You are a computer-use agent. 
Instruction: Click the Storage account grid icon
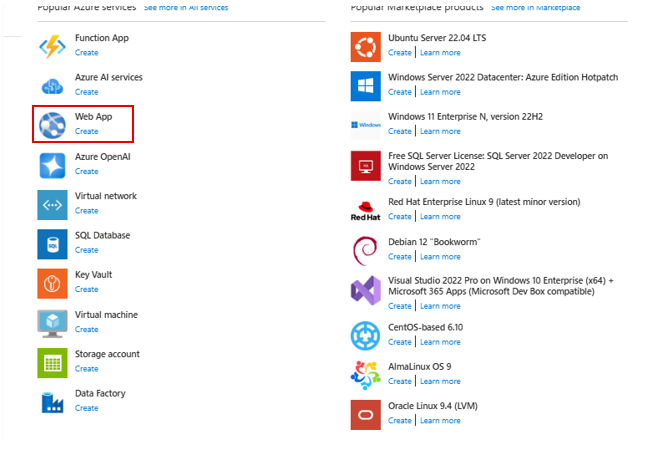pyautogui.click(x=52, y=363)
